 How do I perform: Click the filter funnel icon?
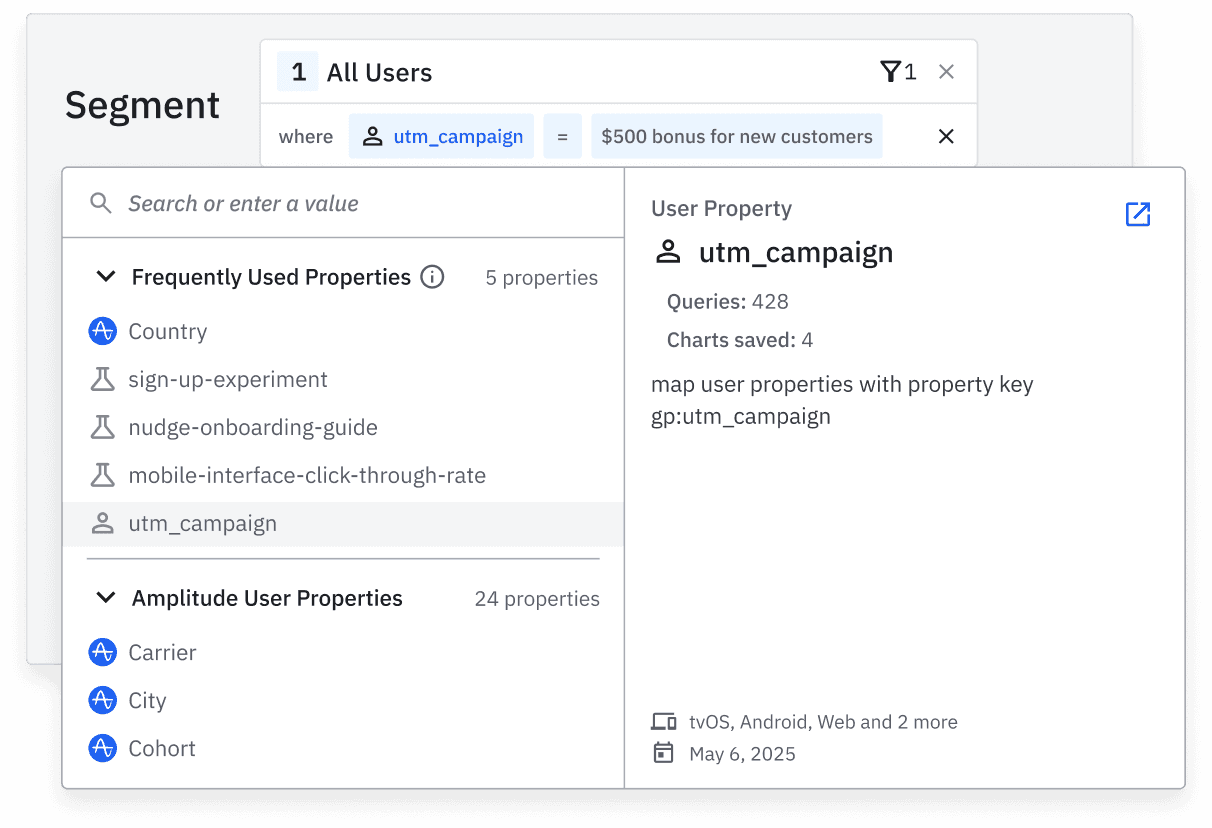click(890, 72)
